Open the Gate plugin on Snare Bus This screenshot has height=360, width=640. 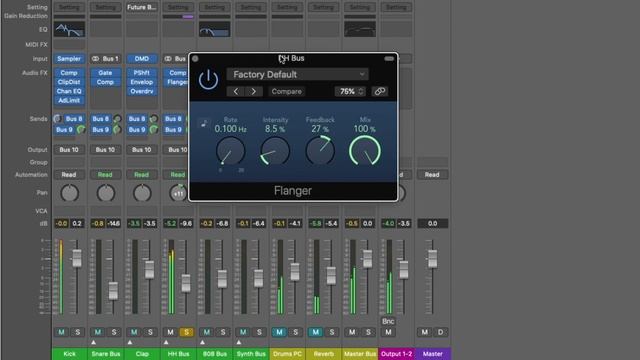point(105,73)
